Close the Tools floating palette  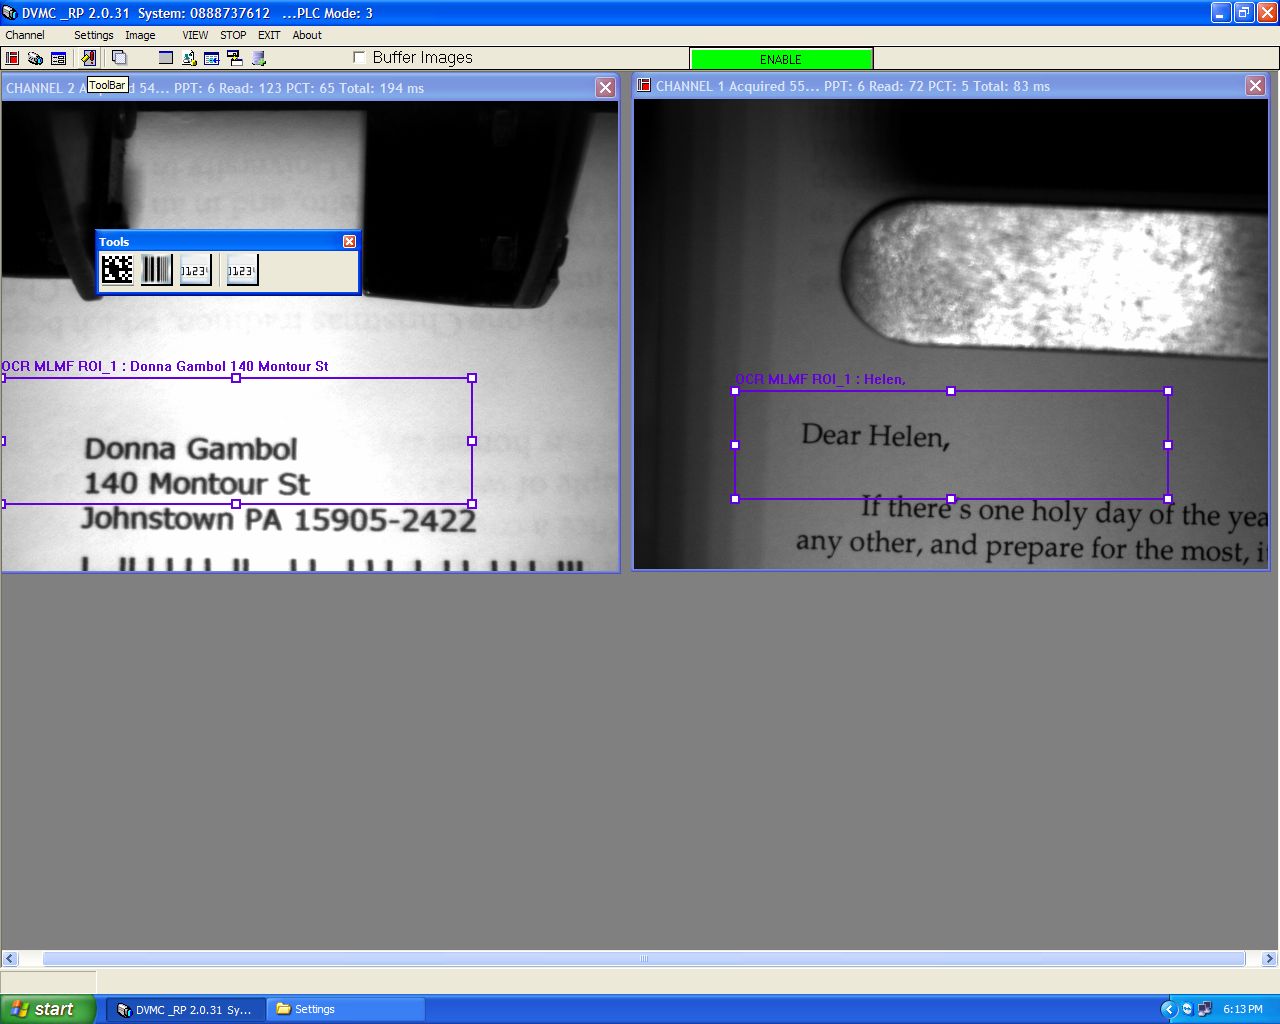pos(349,241)
